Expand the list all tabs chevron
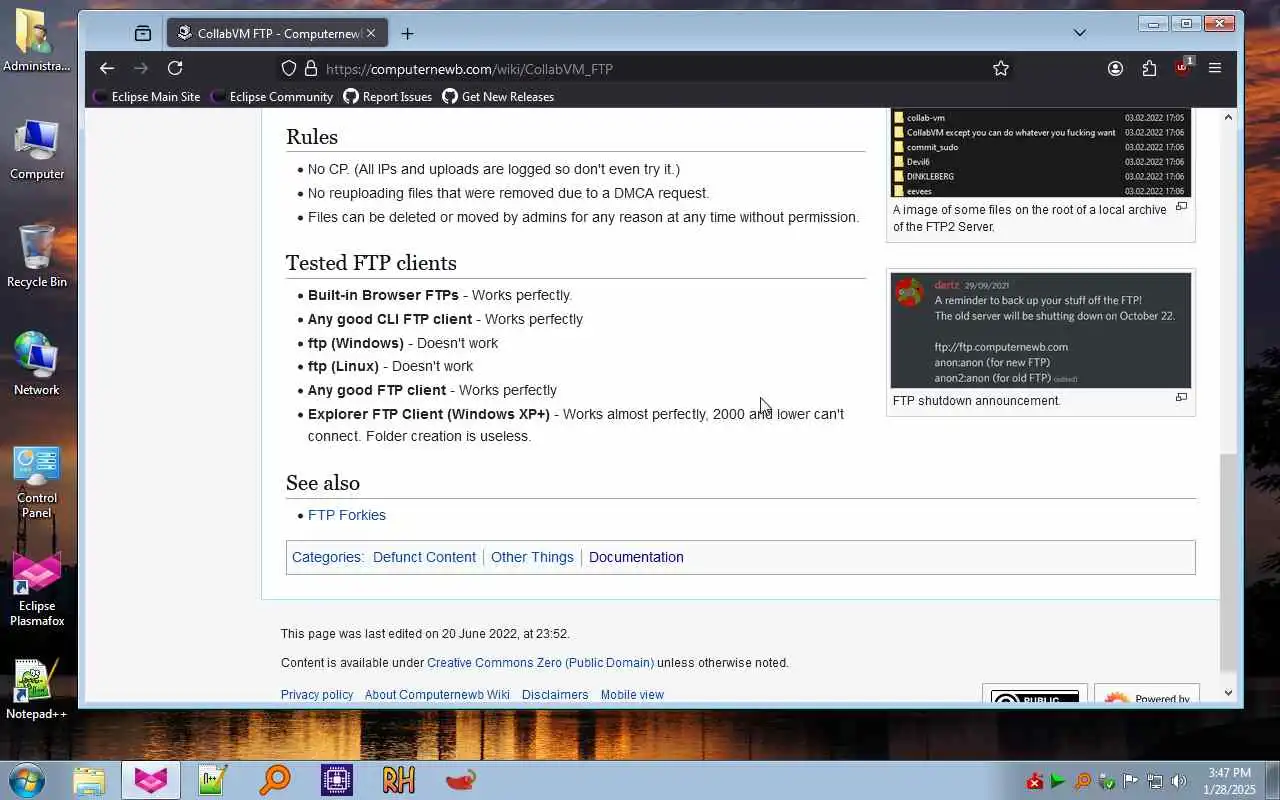This screenshot has width=1280, height=800. click(x=1080, y=33)
